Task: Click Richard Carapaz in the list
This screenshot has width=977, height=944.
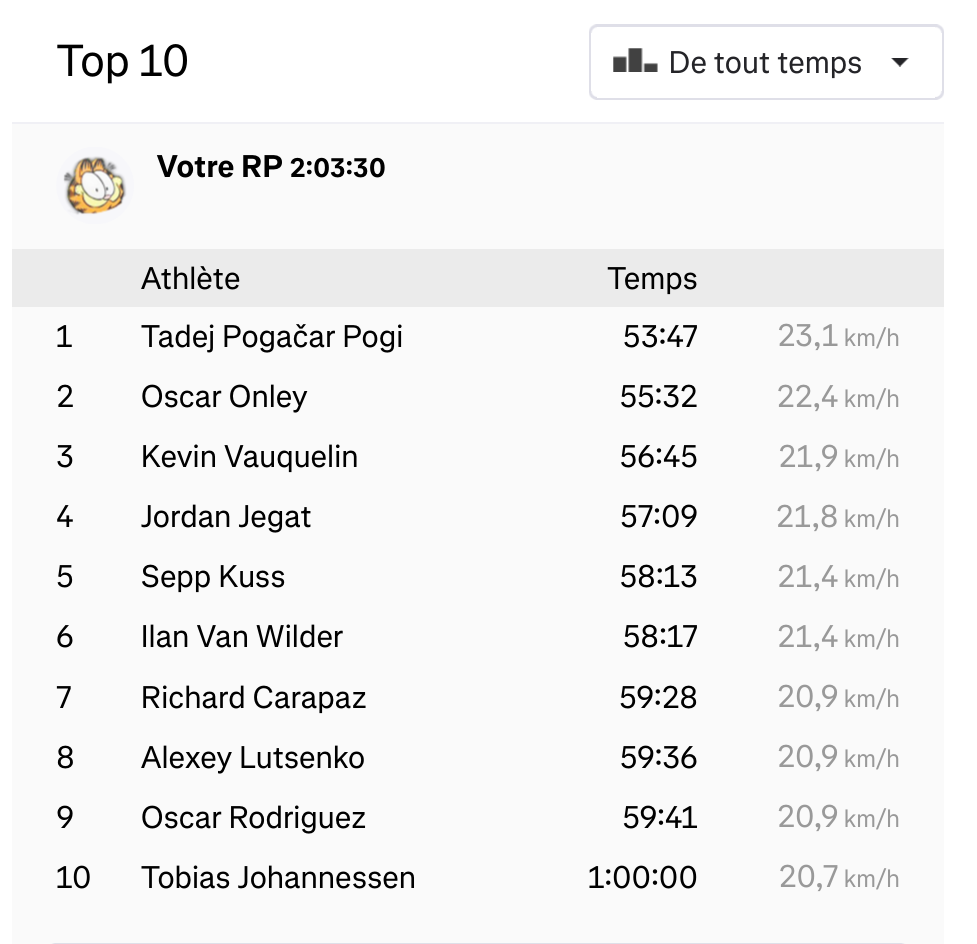Action: (x=254, y=698)
